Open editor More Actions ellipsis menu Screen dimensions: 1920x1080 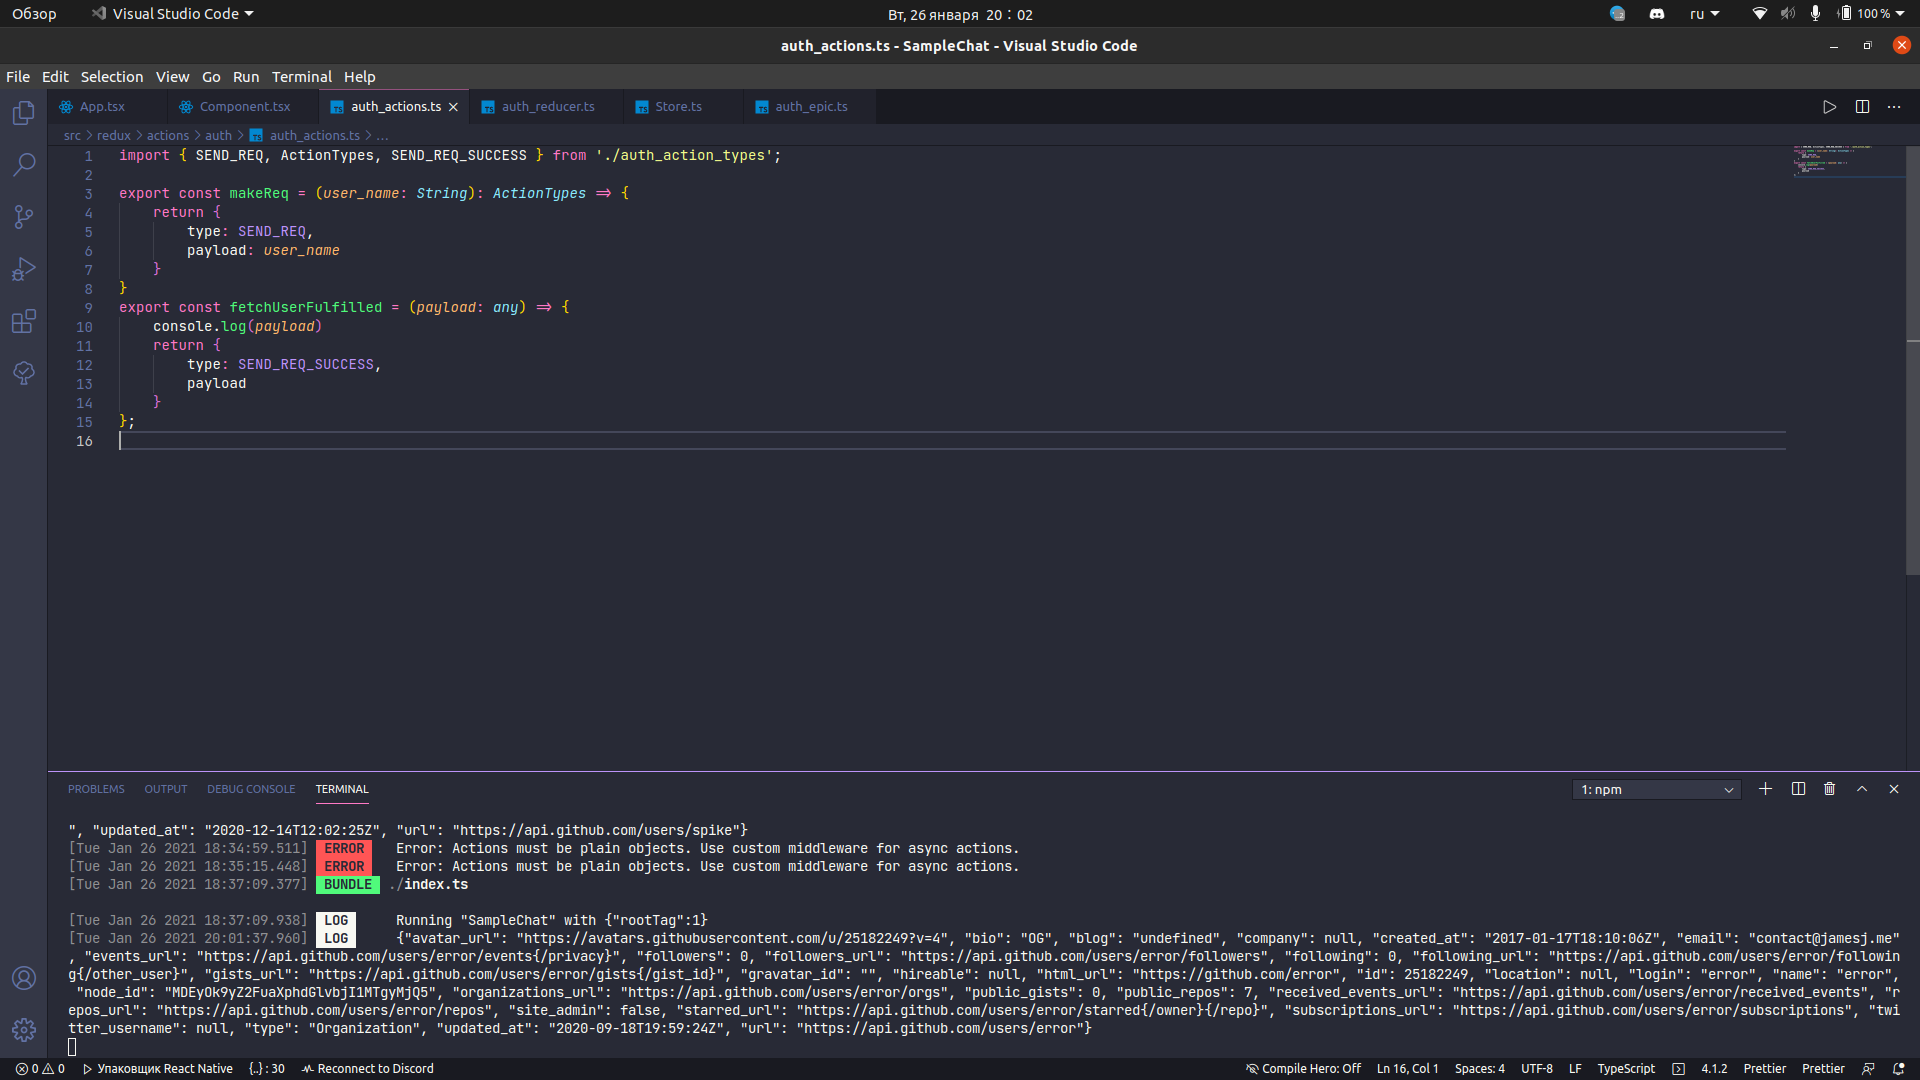(x=1894, y=107)
